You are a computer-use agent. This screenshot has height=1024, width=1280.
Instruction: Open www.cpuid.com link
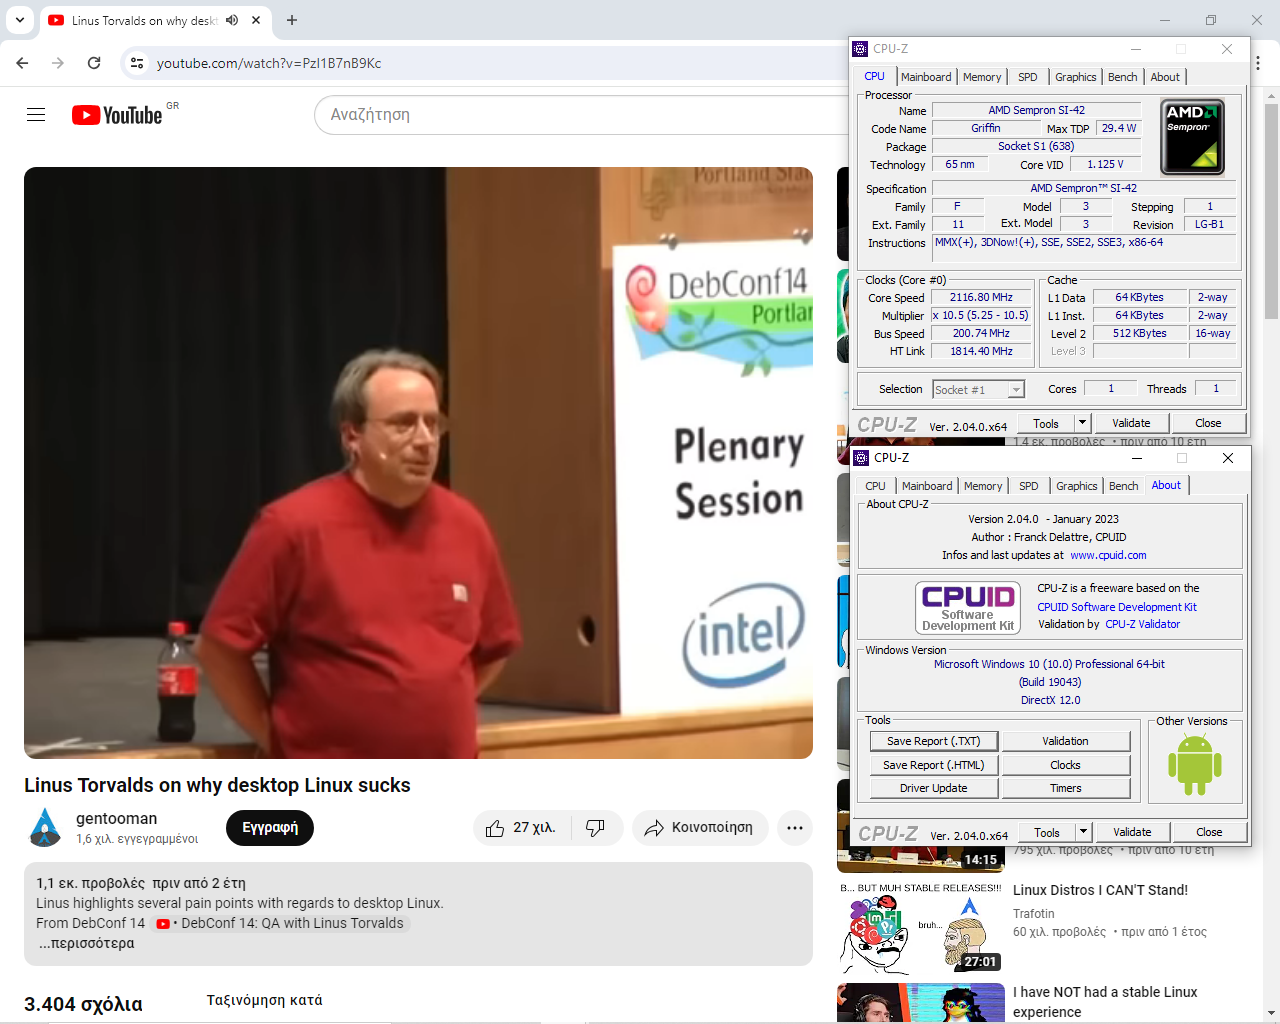1108,555
